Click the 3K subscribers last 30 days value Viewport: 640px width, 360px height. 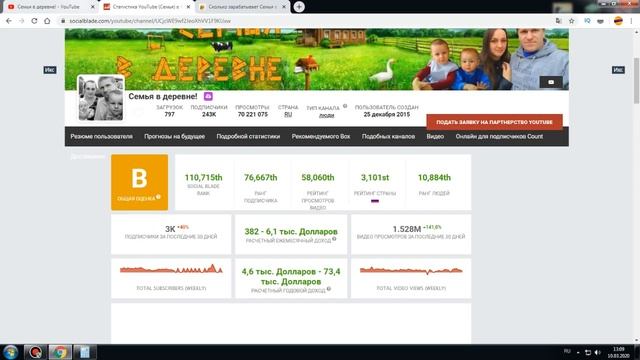[170, 229]
